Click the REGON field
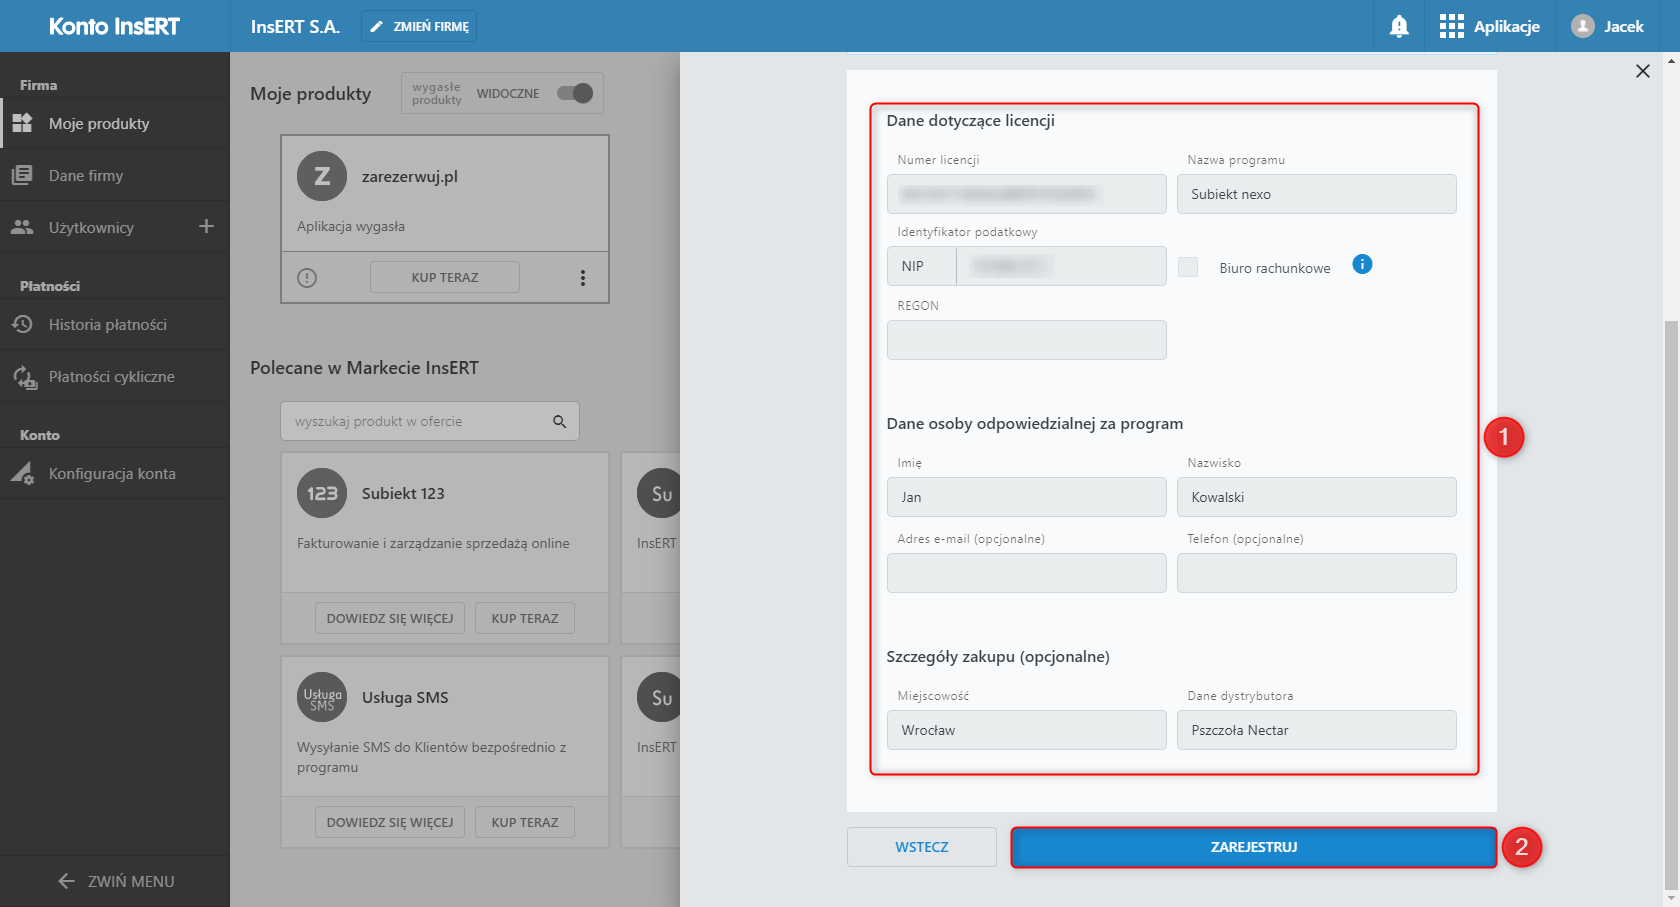1680x907 pixels. 1027,340
